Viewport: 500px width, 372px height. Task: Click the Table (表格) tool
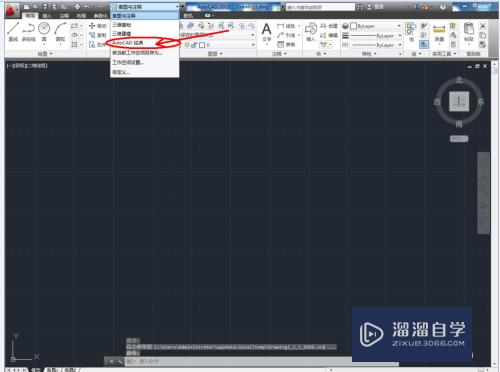(x=286, y=44)
